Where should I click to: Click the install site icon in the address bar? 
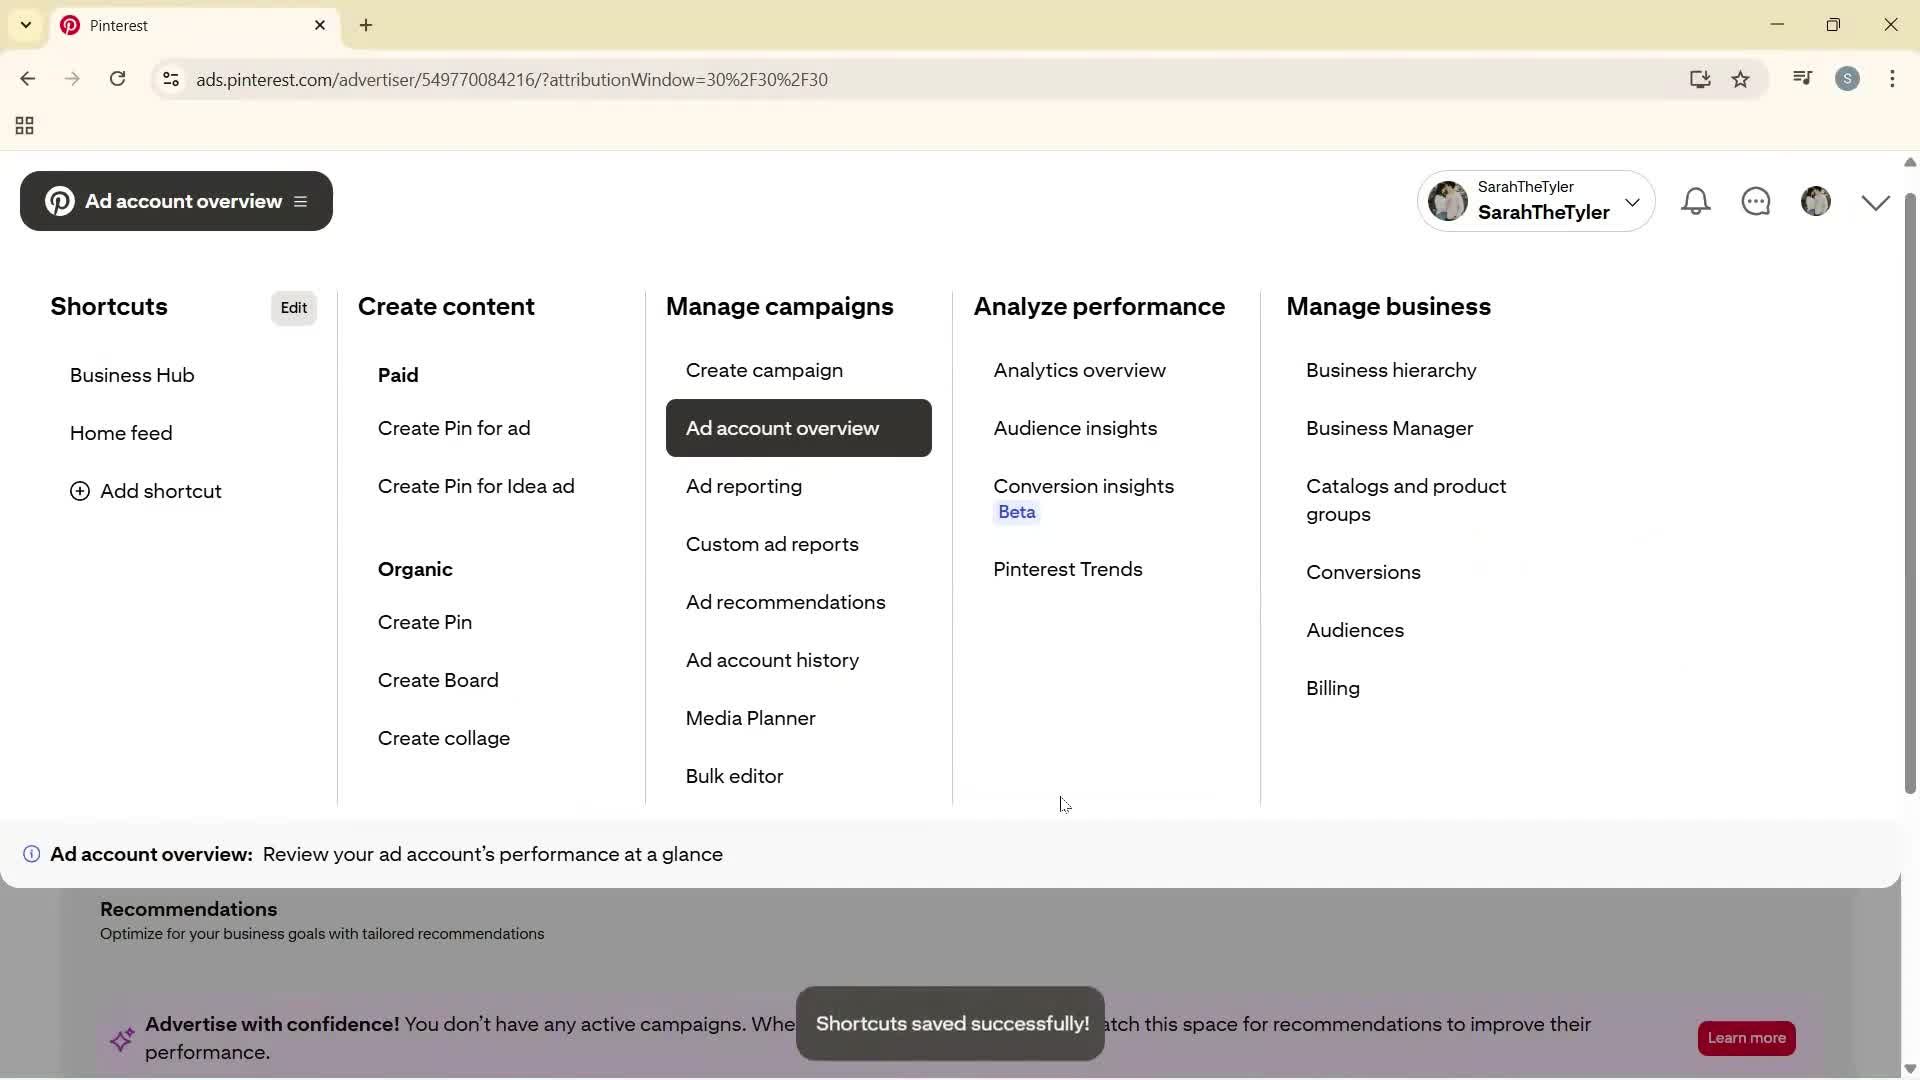[x=1700, y=79]
